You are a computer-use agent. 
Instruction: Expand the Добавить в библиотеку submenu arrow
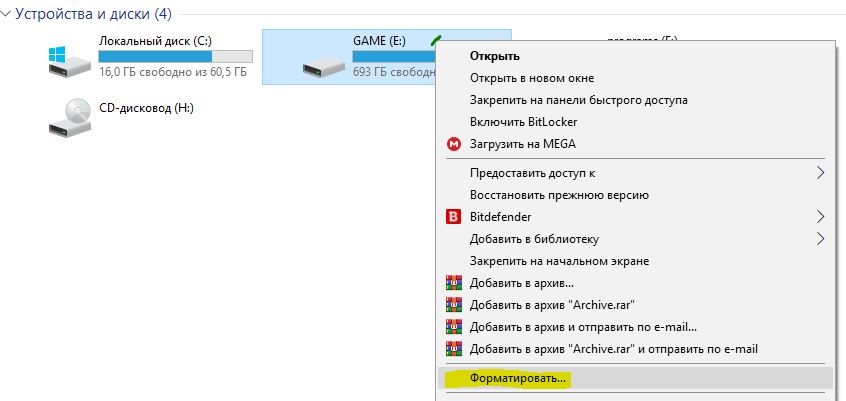click(820, 239)
